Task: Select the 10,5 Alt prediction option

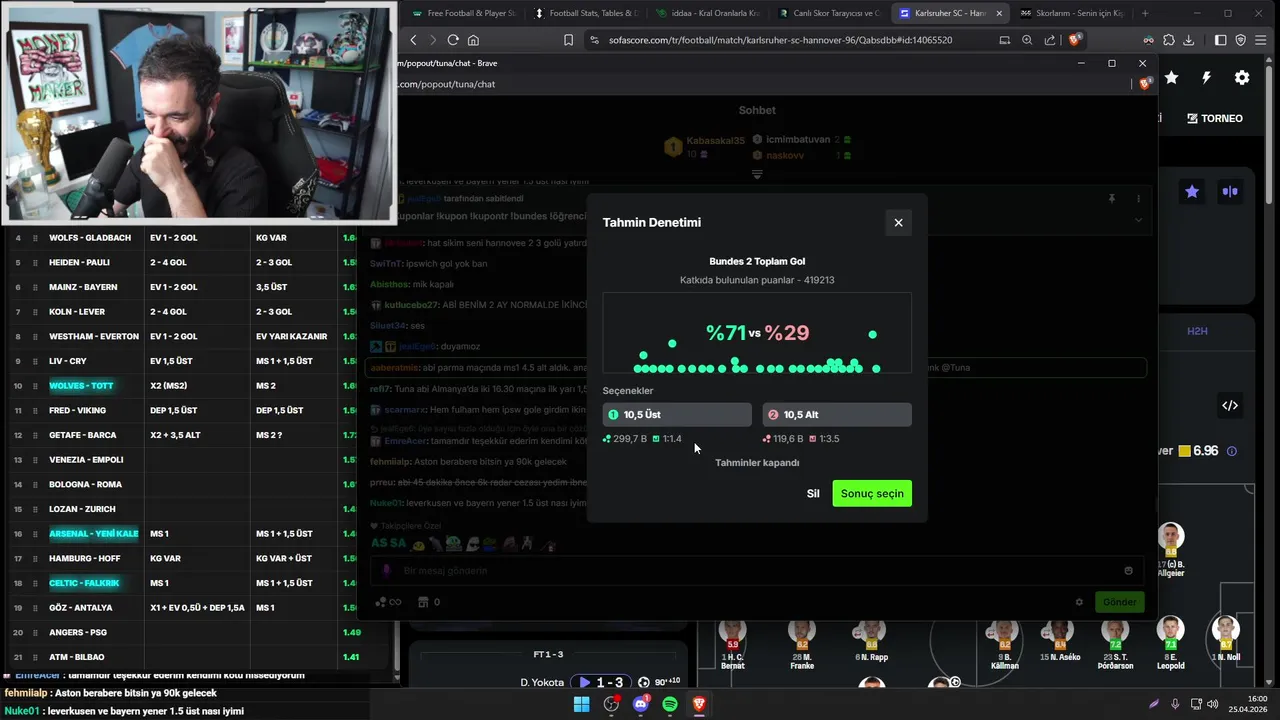Action: (x=837, y=414)
